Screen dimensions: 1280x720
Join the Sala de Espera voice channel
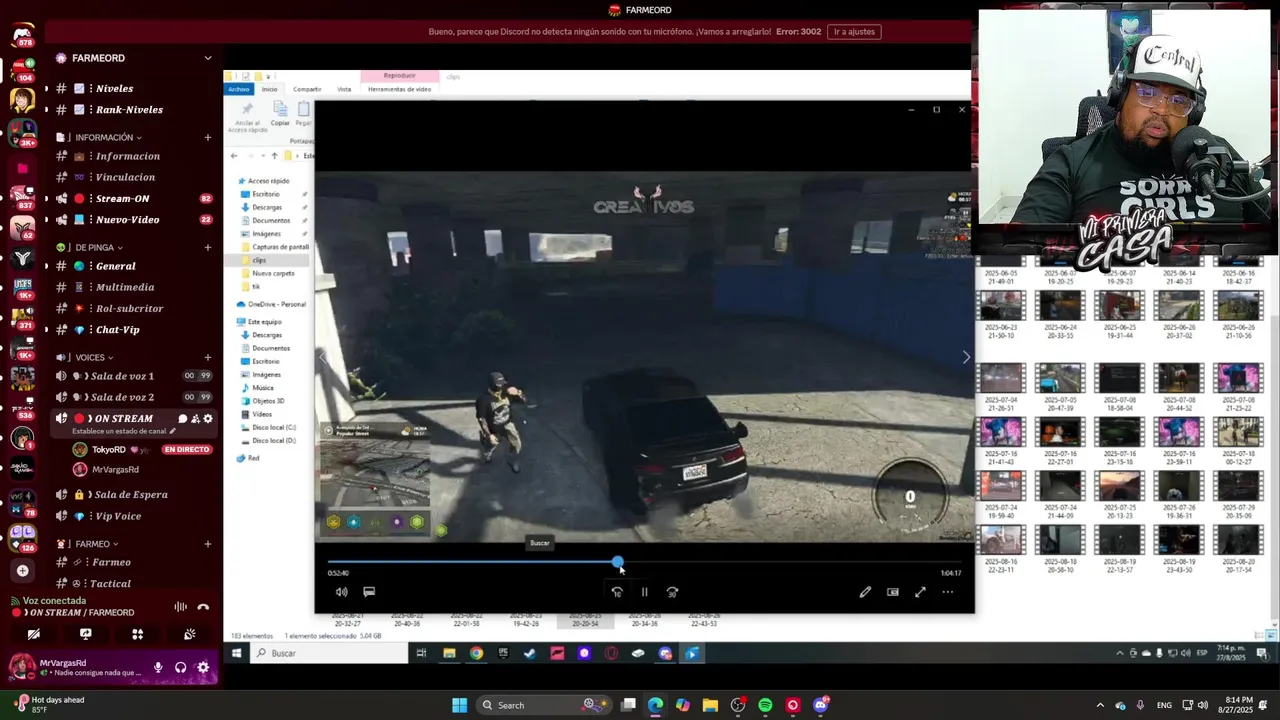tap(134, 494)
